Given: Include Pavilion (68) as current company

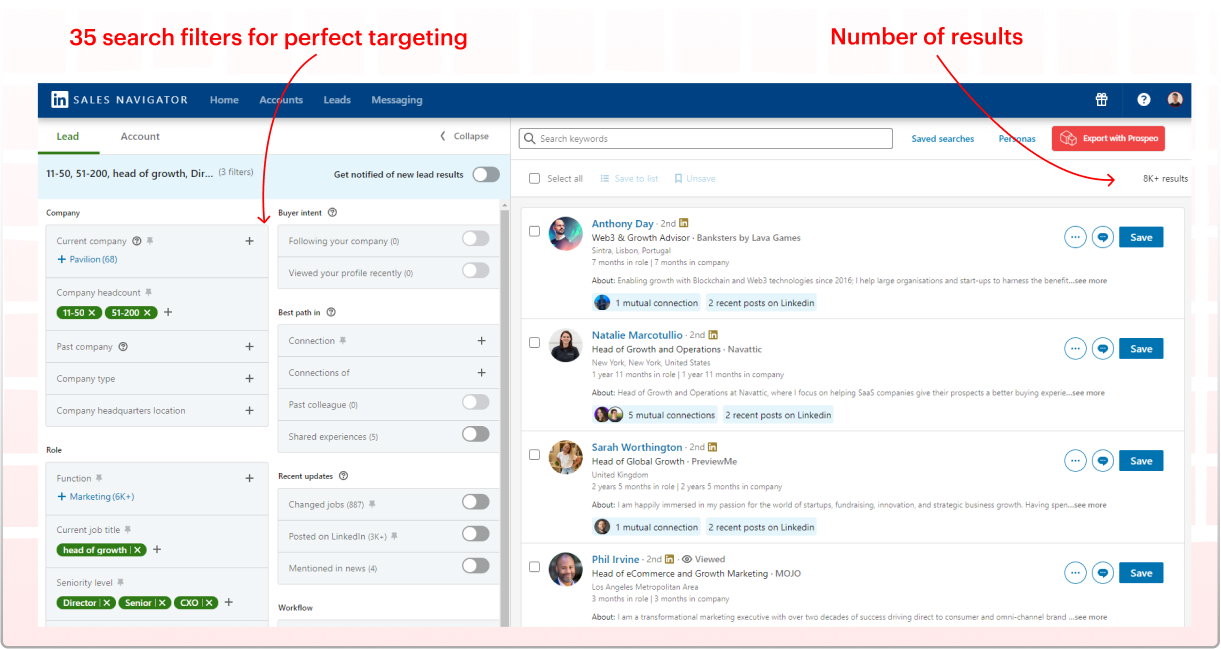Looking at the screenshot, I should [x=87, y=260].
